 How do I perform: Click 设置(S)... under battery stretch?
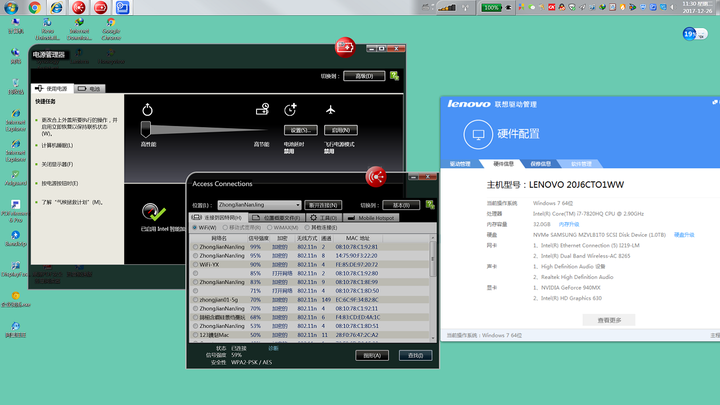pos(301,130)
